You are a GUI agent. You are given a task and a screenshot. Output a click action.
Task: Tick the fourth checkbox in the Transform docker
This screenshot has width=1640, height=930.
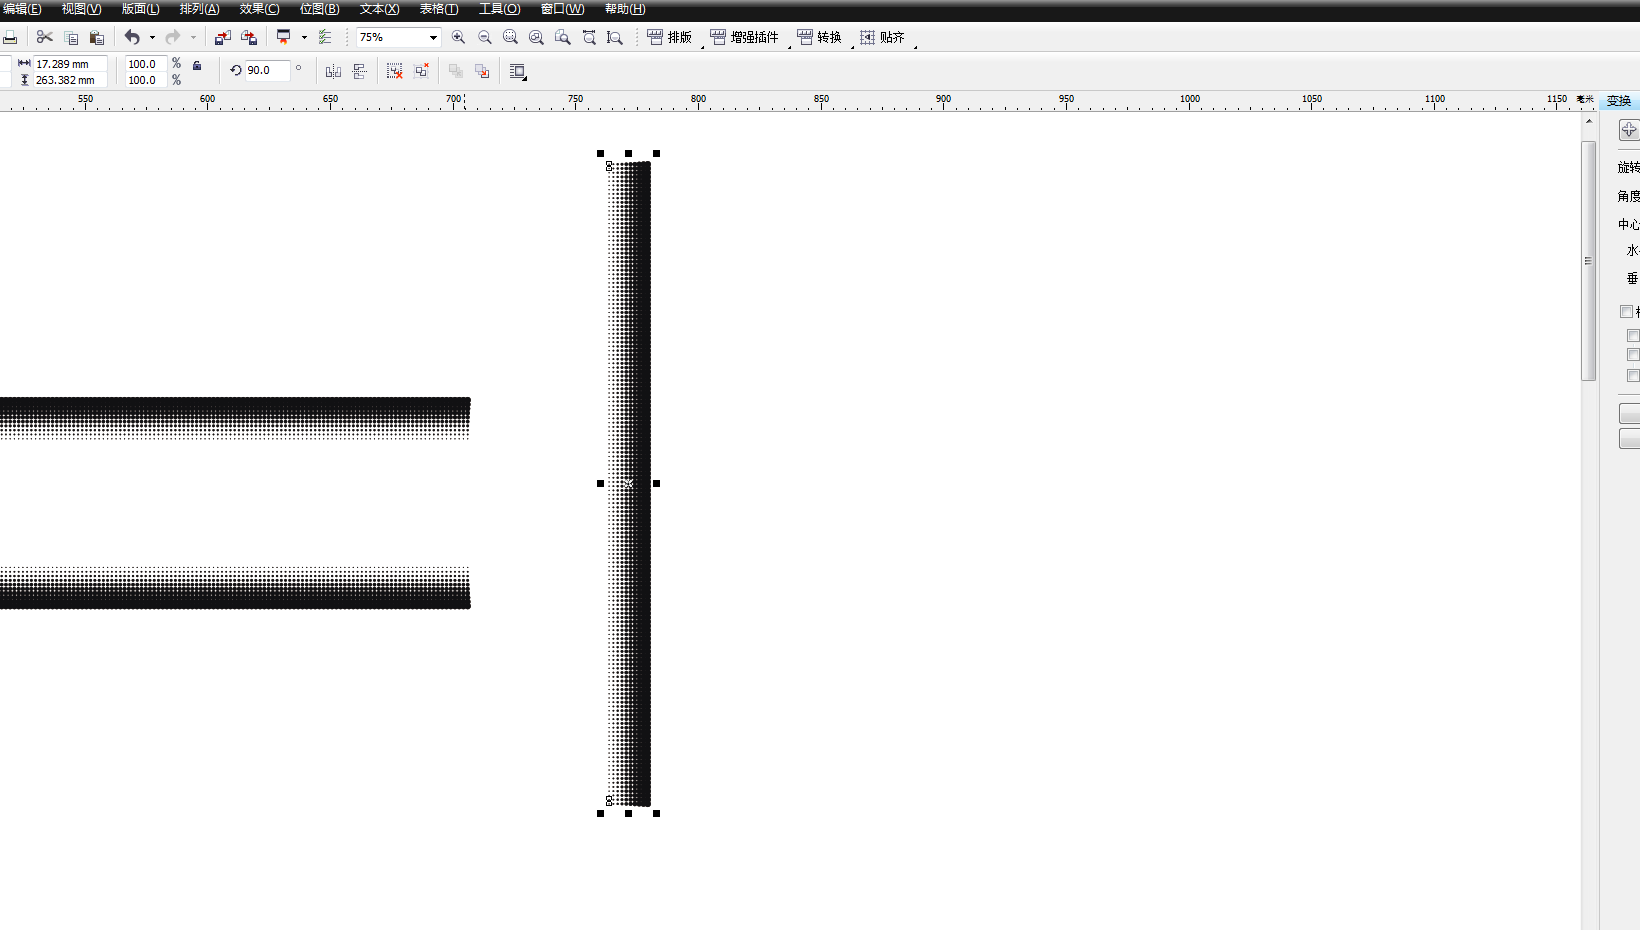click(1633, 376)
